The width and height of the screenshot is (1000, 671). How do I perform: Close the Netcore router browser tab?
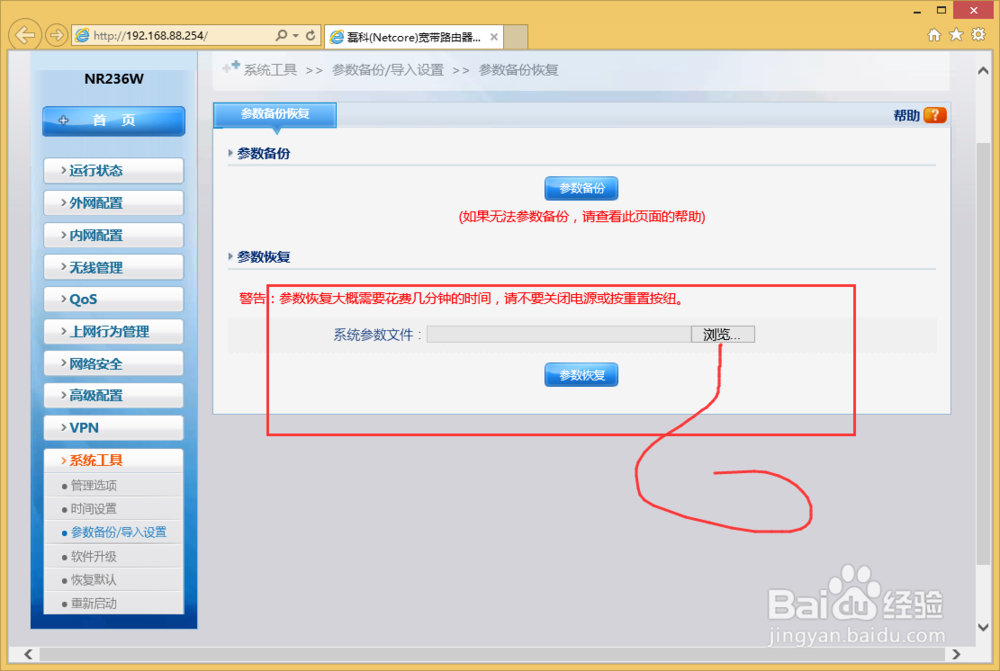tap(494, 37)
